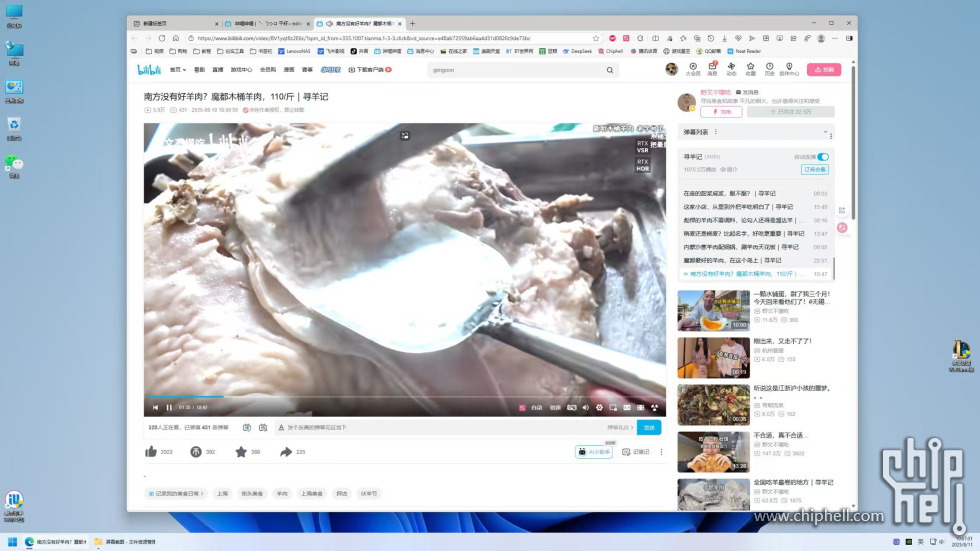Viewport: 980px width, 551px height.
Task: Open new tab with plus button
Action: (x=412, y=24)
